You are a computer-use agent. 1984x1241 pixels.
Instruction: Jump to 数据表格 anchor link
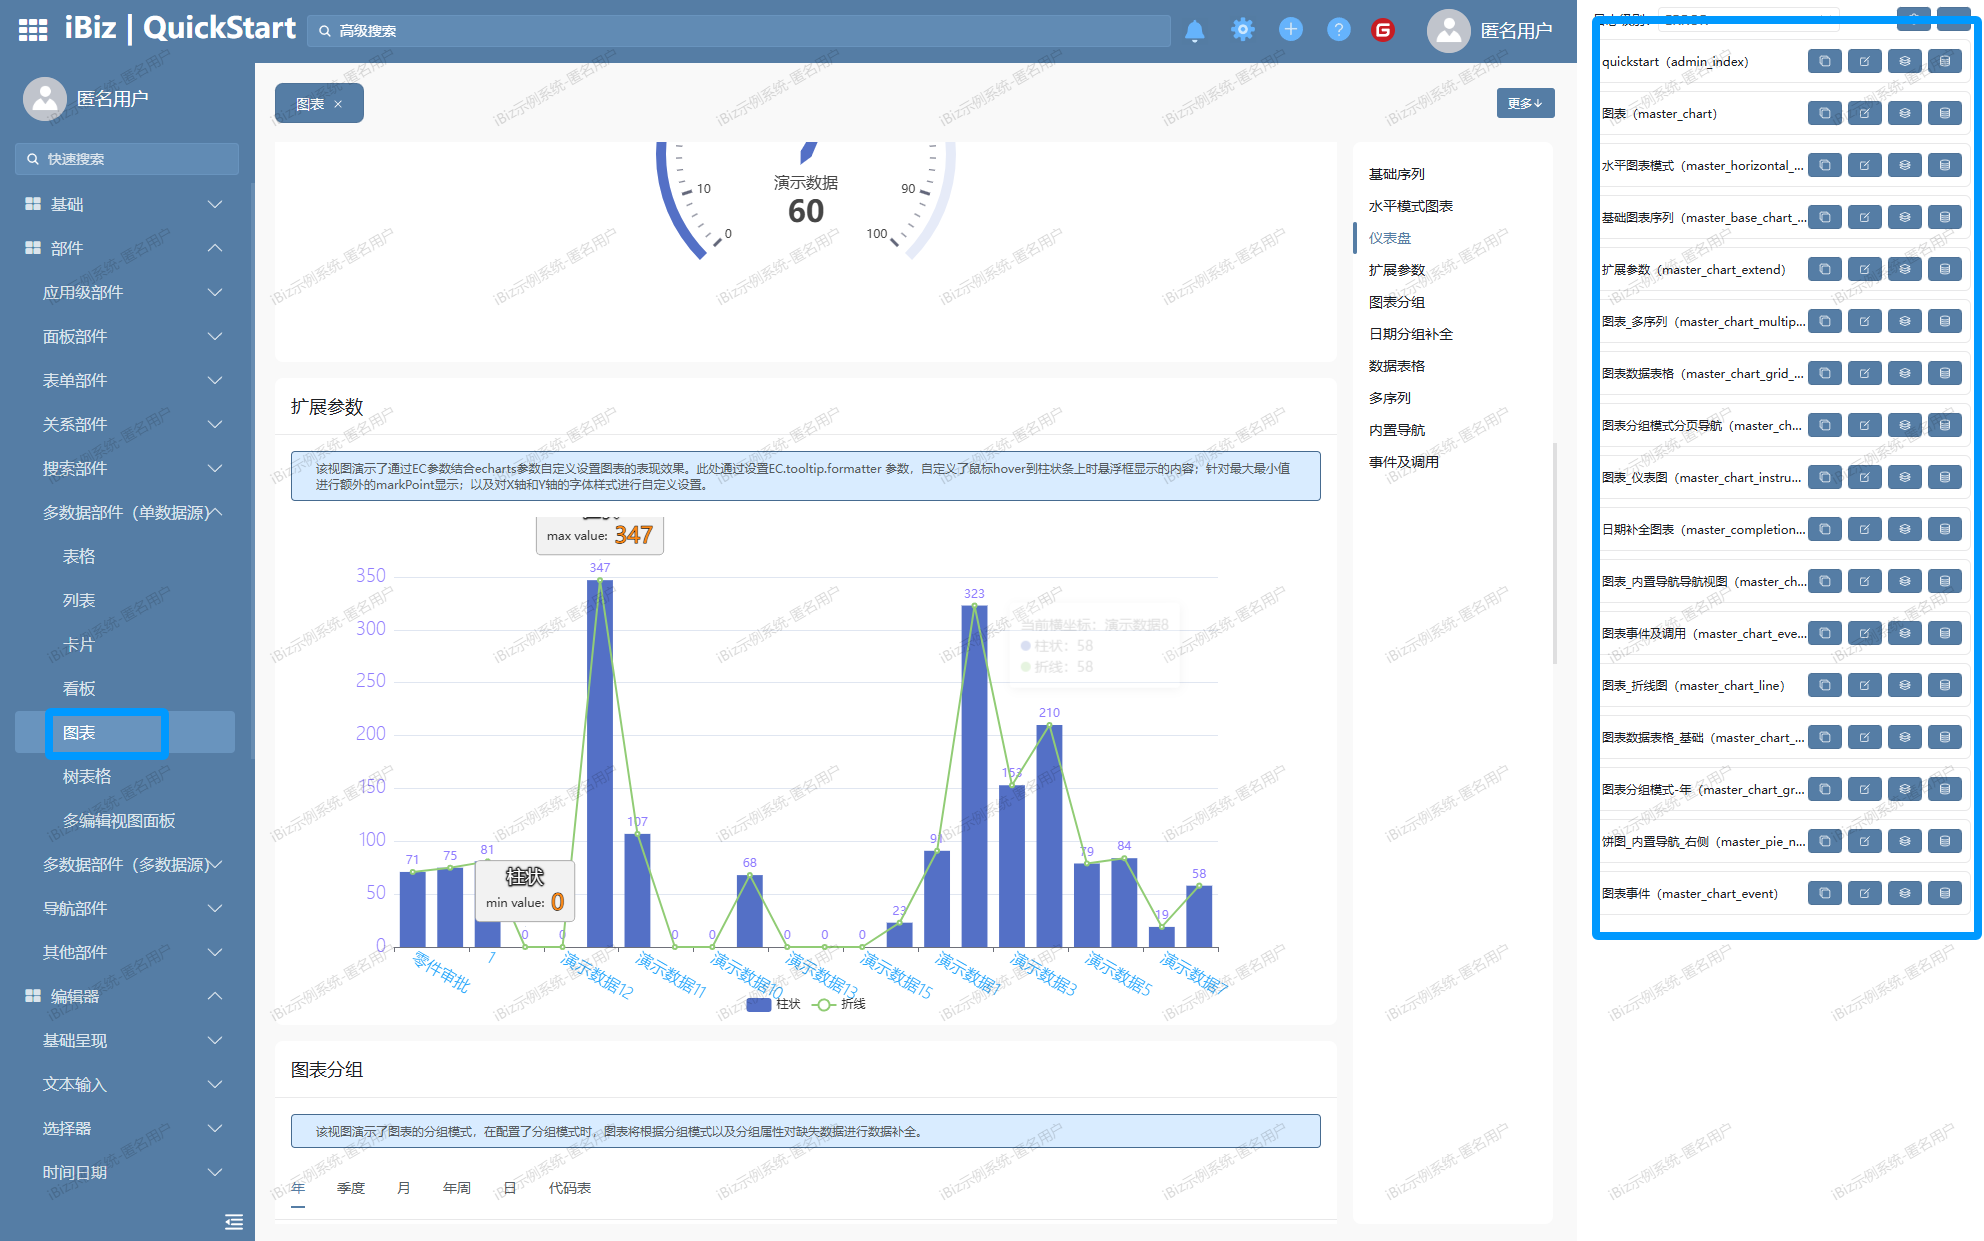click(x=1396, y=366)
